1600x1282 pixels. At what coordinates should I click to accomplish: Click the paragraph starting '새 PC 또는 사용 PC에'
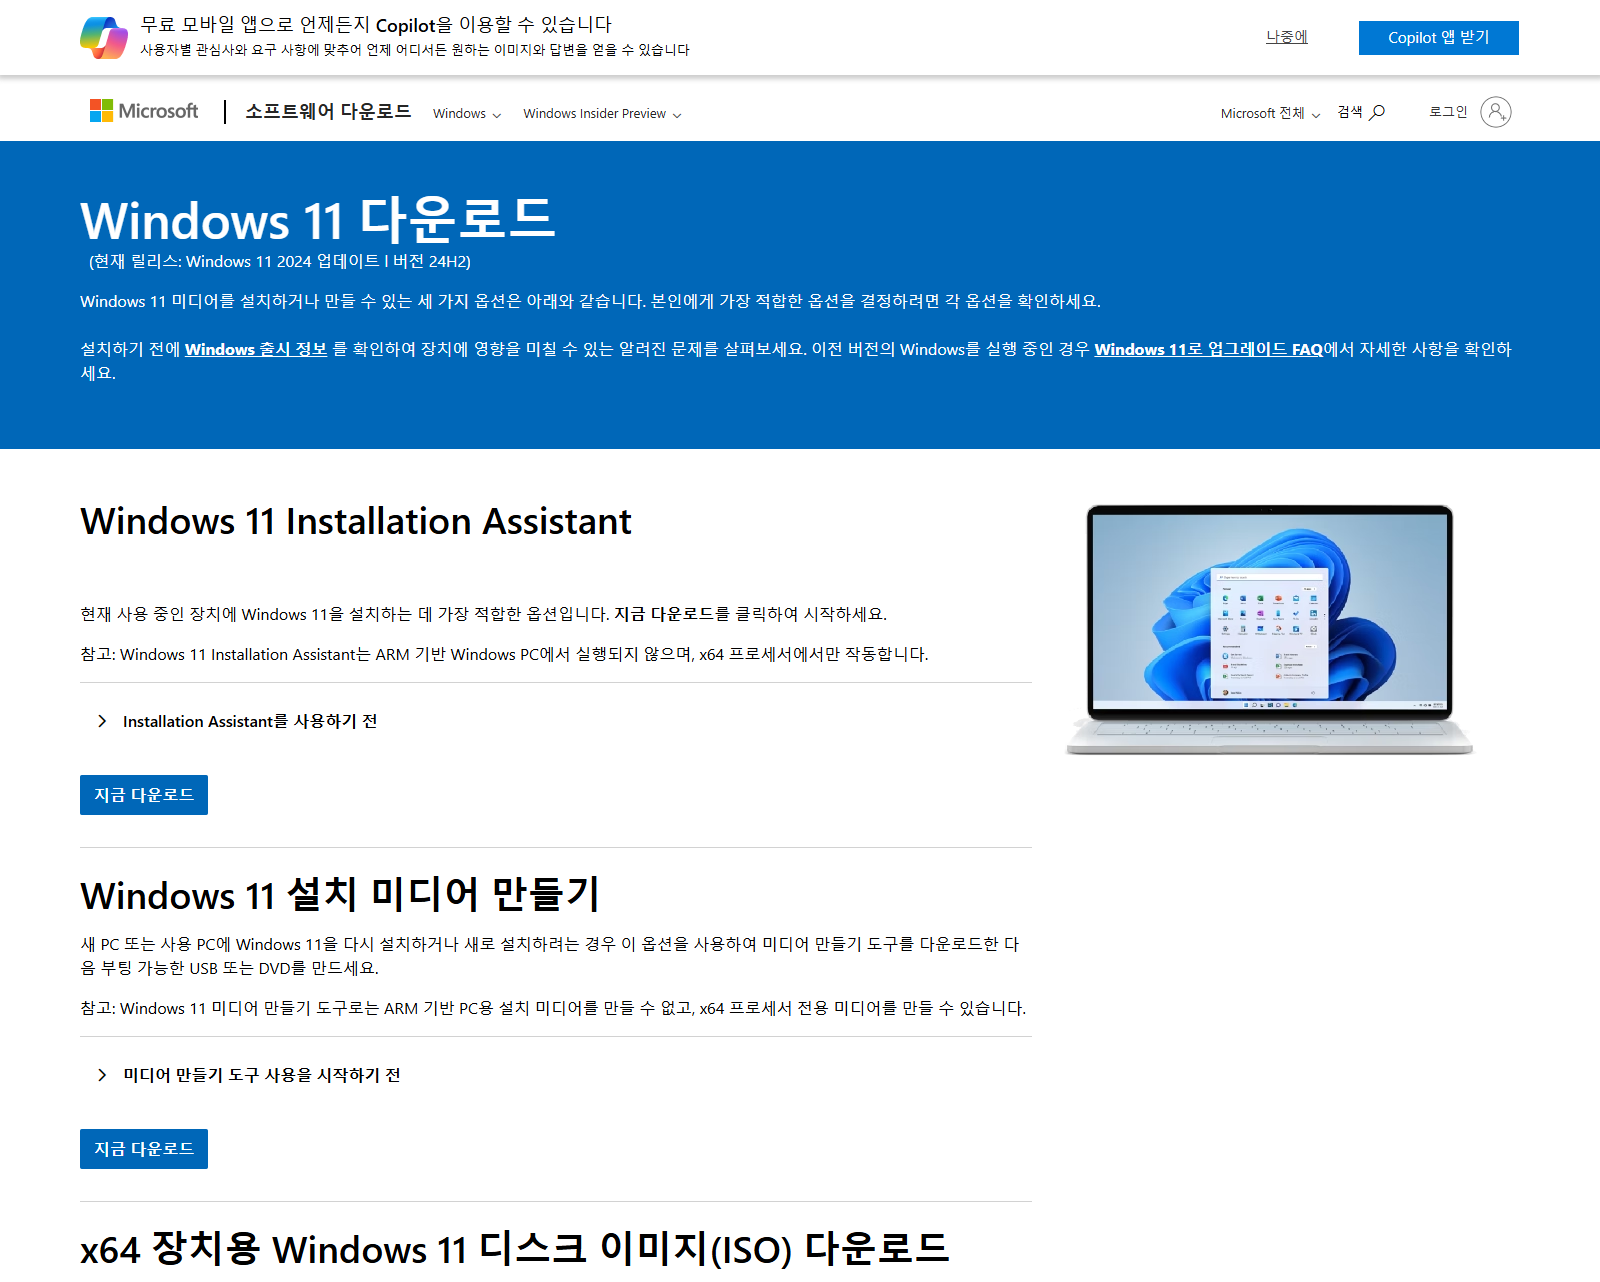[x=550, y=956]
